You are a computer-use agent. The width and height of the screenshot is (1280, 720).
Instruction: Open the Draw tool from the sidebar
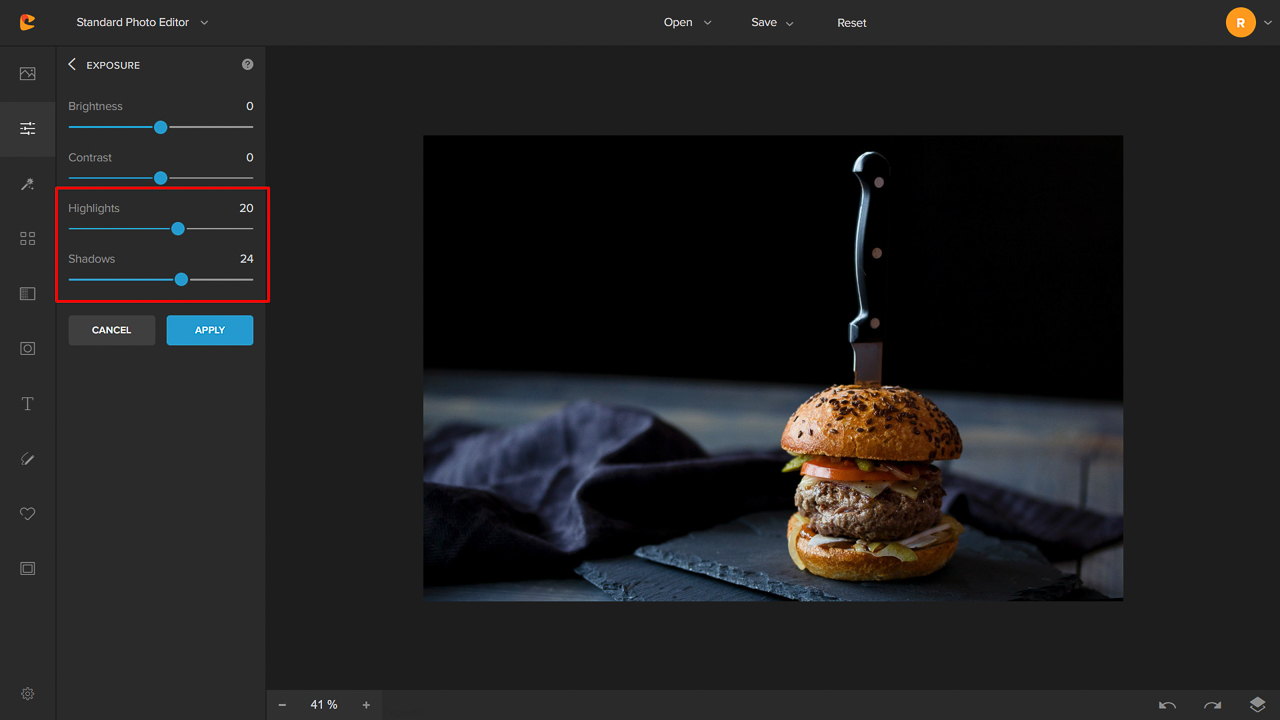[27, 458]
